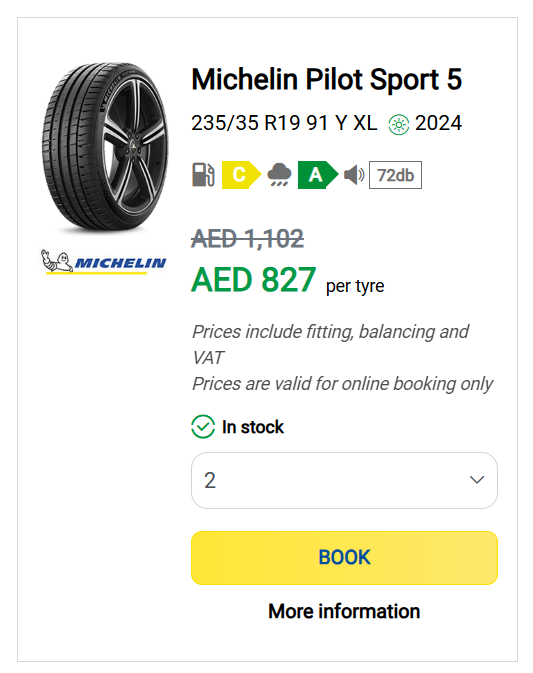Click the wet grip rain cloud icon

pos(279,175)
